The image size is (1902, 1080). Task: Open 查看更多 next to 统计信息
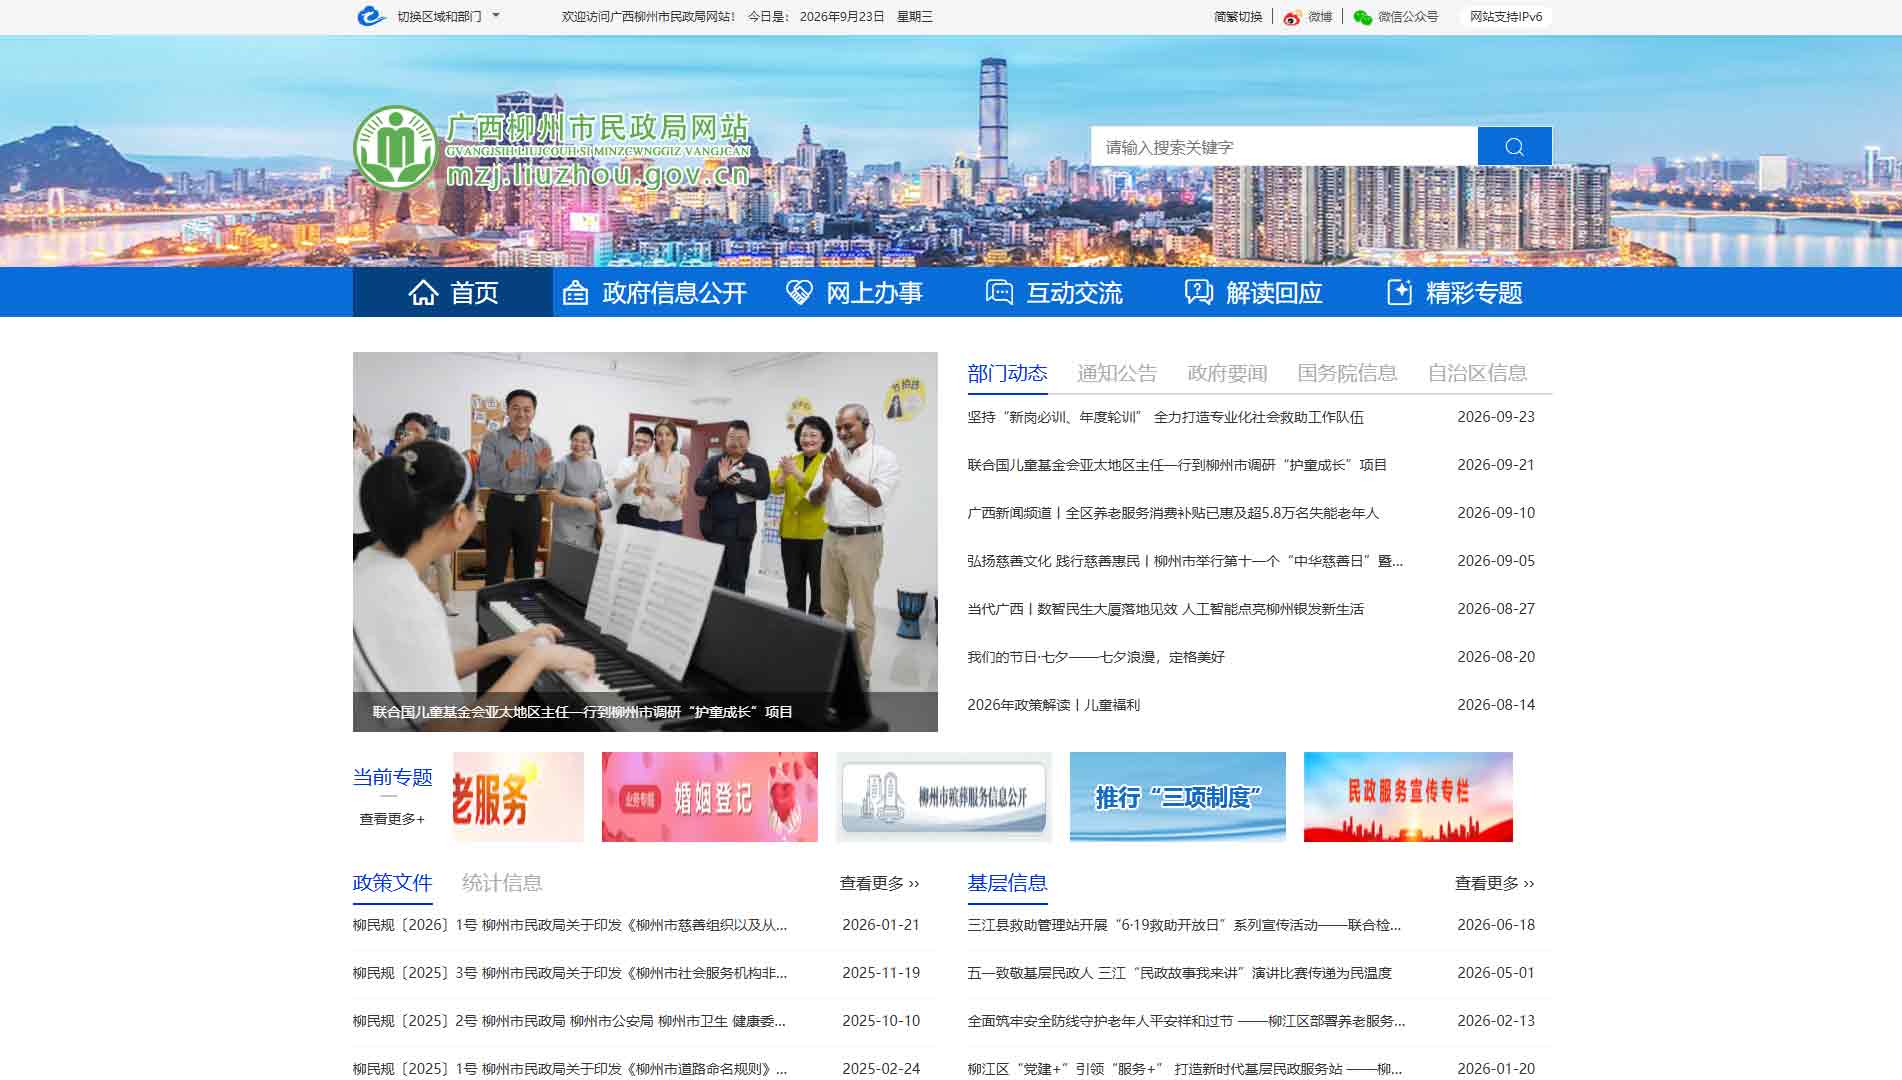pos(879,883)
